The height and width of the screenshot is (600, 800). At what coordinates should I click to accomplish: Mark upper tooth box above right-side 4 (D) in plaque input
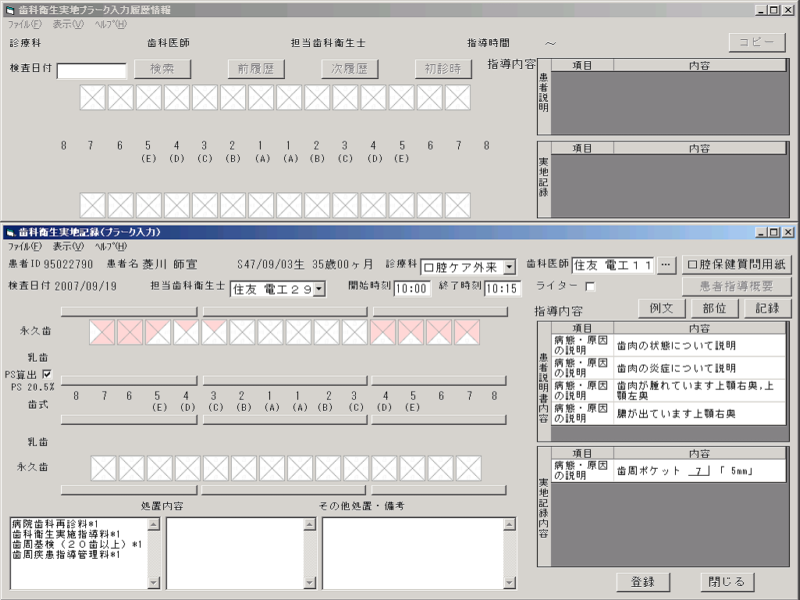(x=383, y=332)
